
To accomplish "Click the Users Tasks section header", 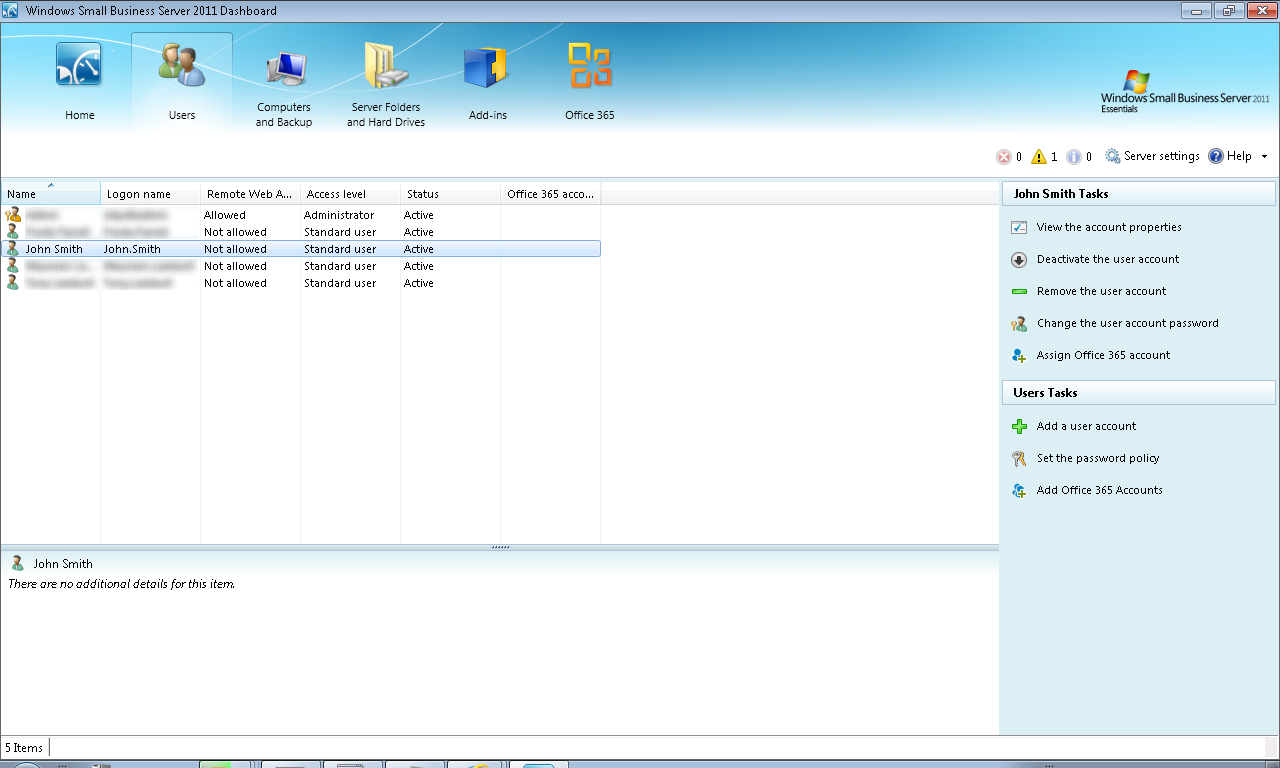I will [1139, 393].
